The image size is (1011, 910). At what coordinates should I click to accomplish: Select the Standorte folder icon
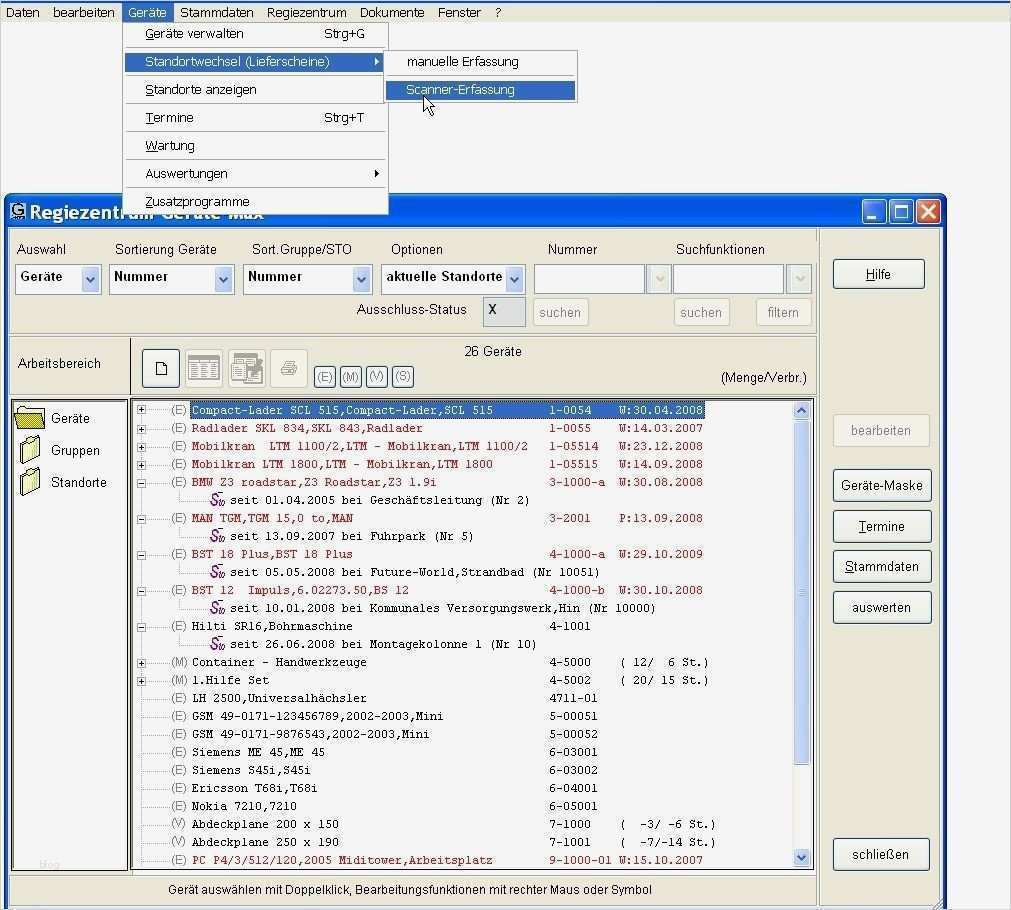[30, 482]
